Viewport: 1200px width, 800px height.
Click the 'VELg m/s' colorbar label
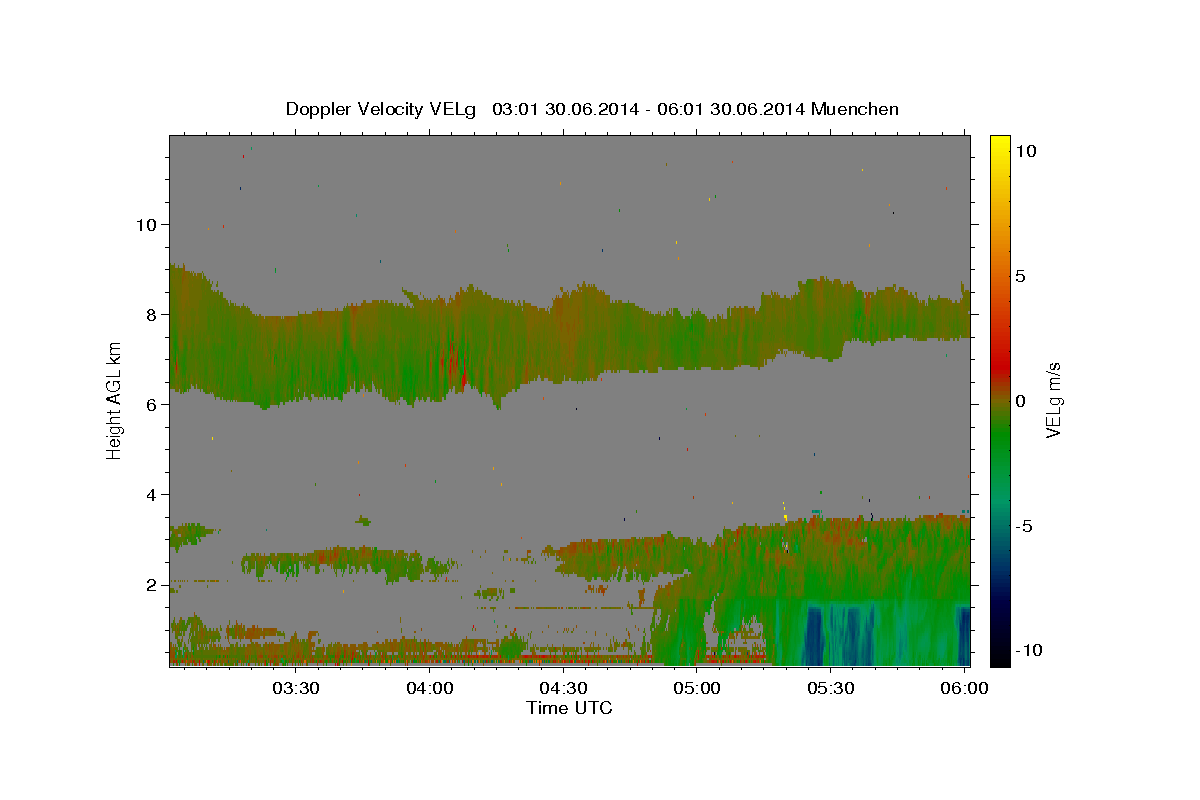(x=1053, y=400)
